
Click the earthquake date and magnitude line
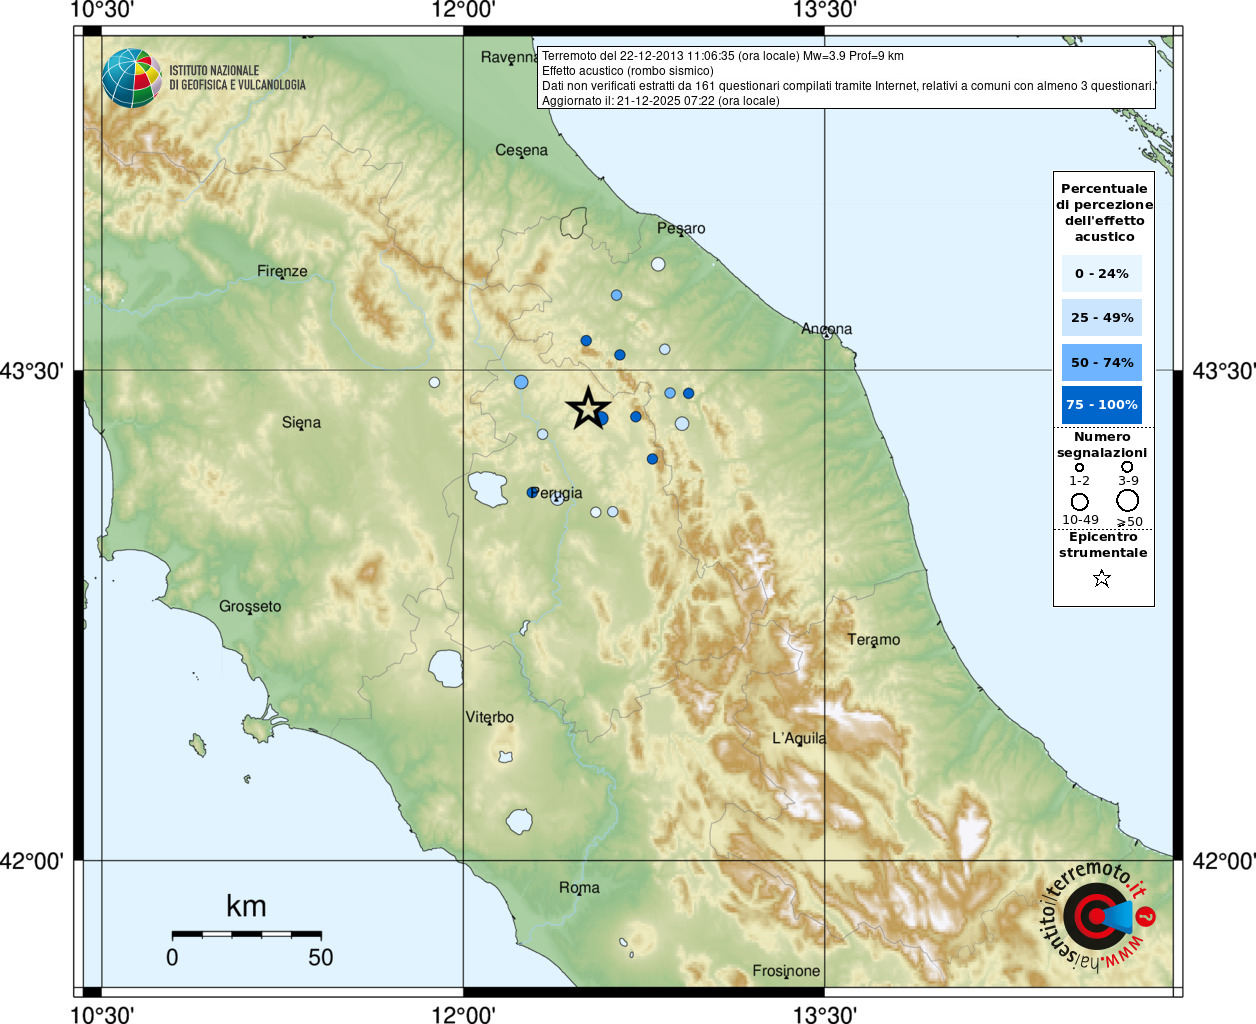click(x=723, y=56)
